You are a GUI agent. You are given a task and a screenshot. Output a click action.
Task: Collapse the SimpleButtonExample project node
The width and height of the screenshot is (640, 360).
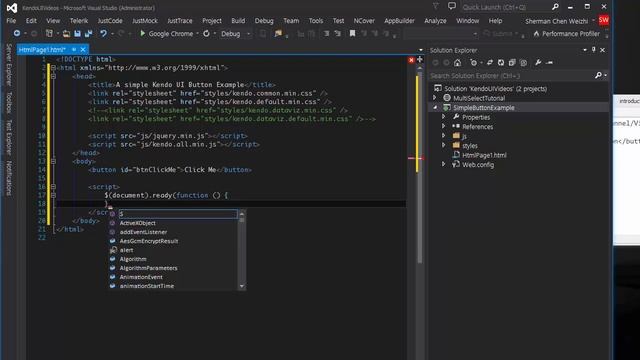435,107
